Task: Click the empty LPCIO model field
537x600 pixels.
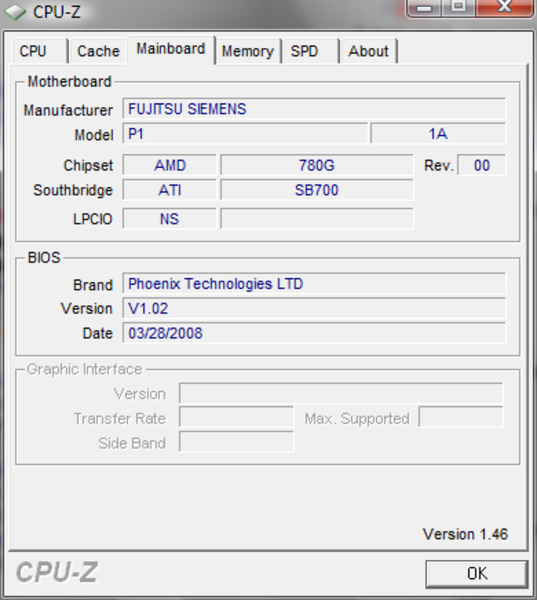Action: (317, 219)
